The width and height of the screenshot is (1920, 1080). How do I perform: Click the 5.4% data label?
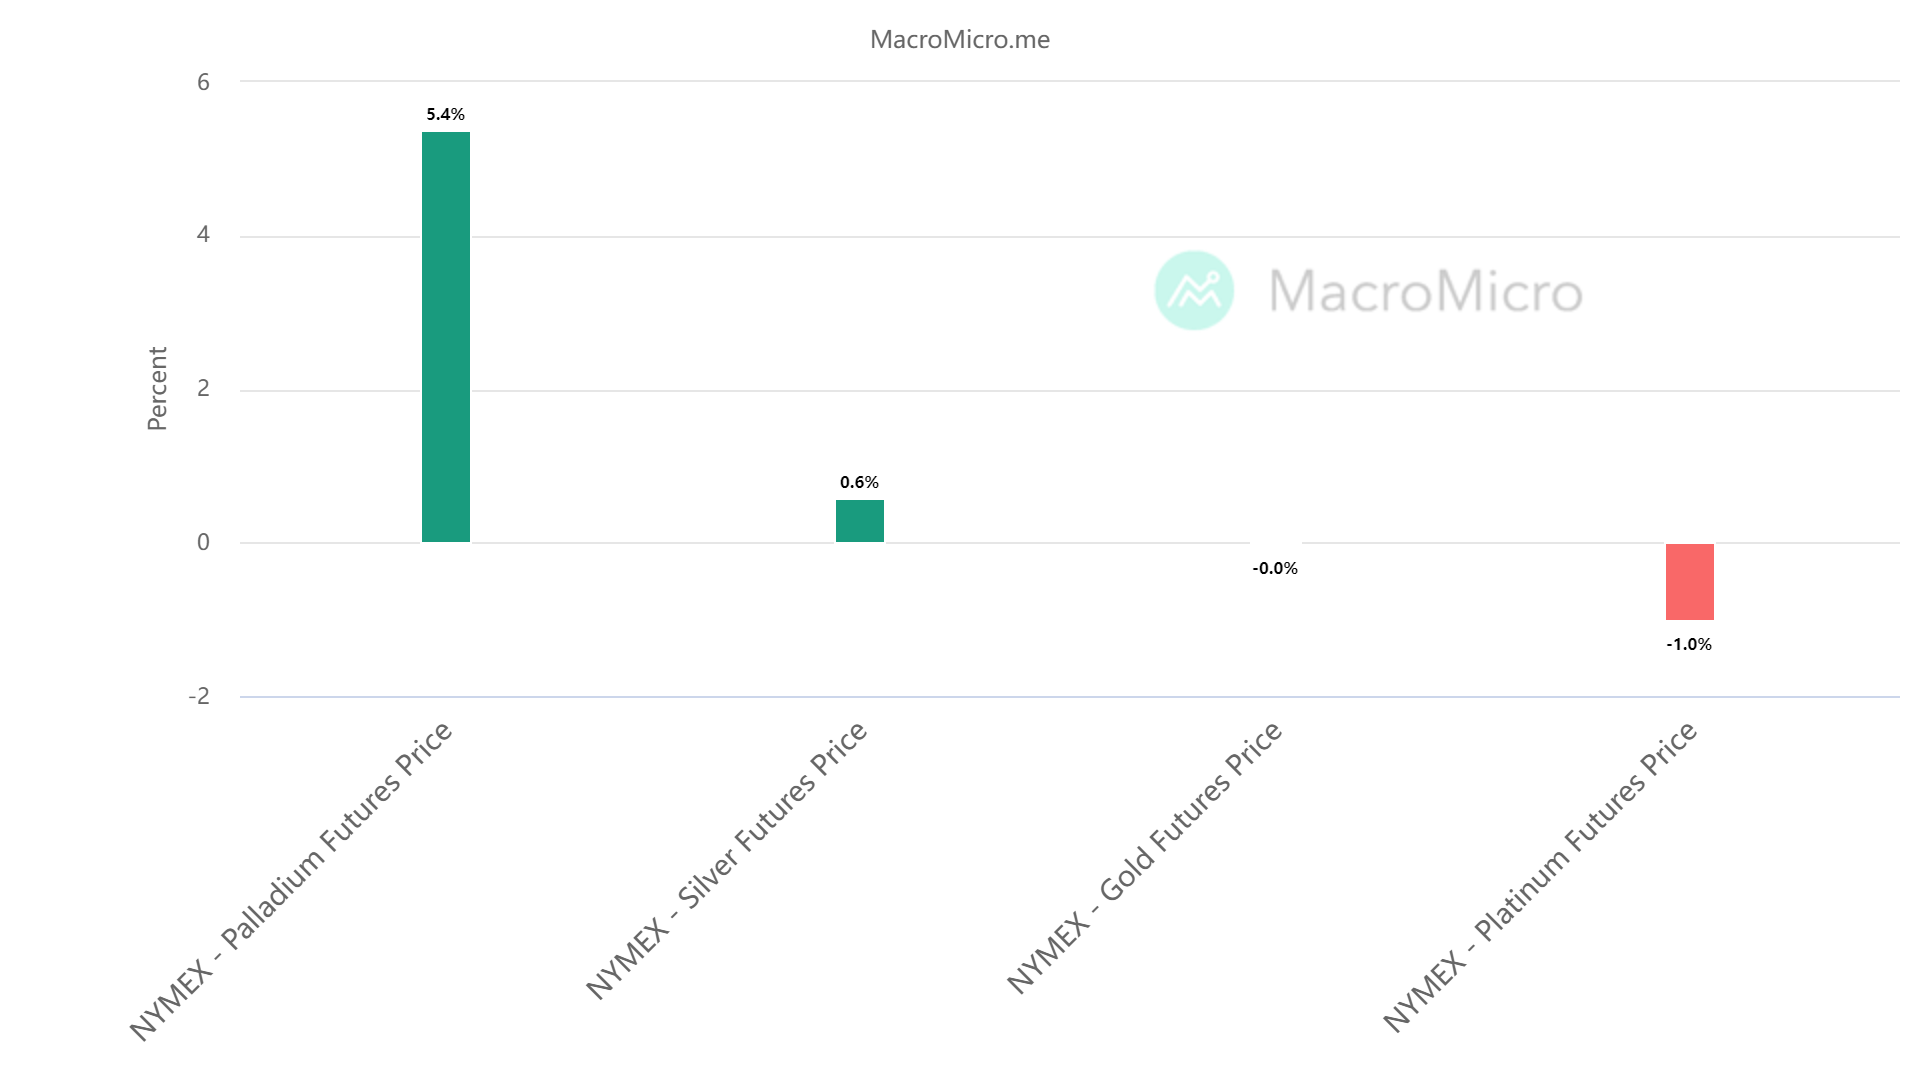click(x=446, y=115)
